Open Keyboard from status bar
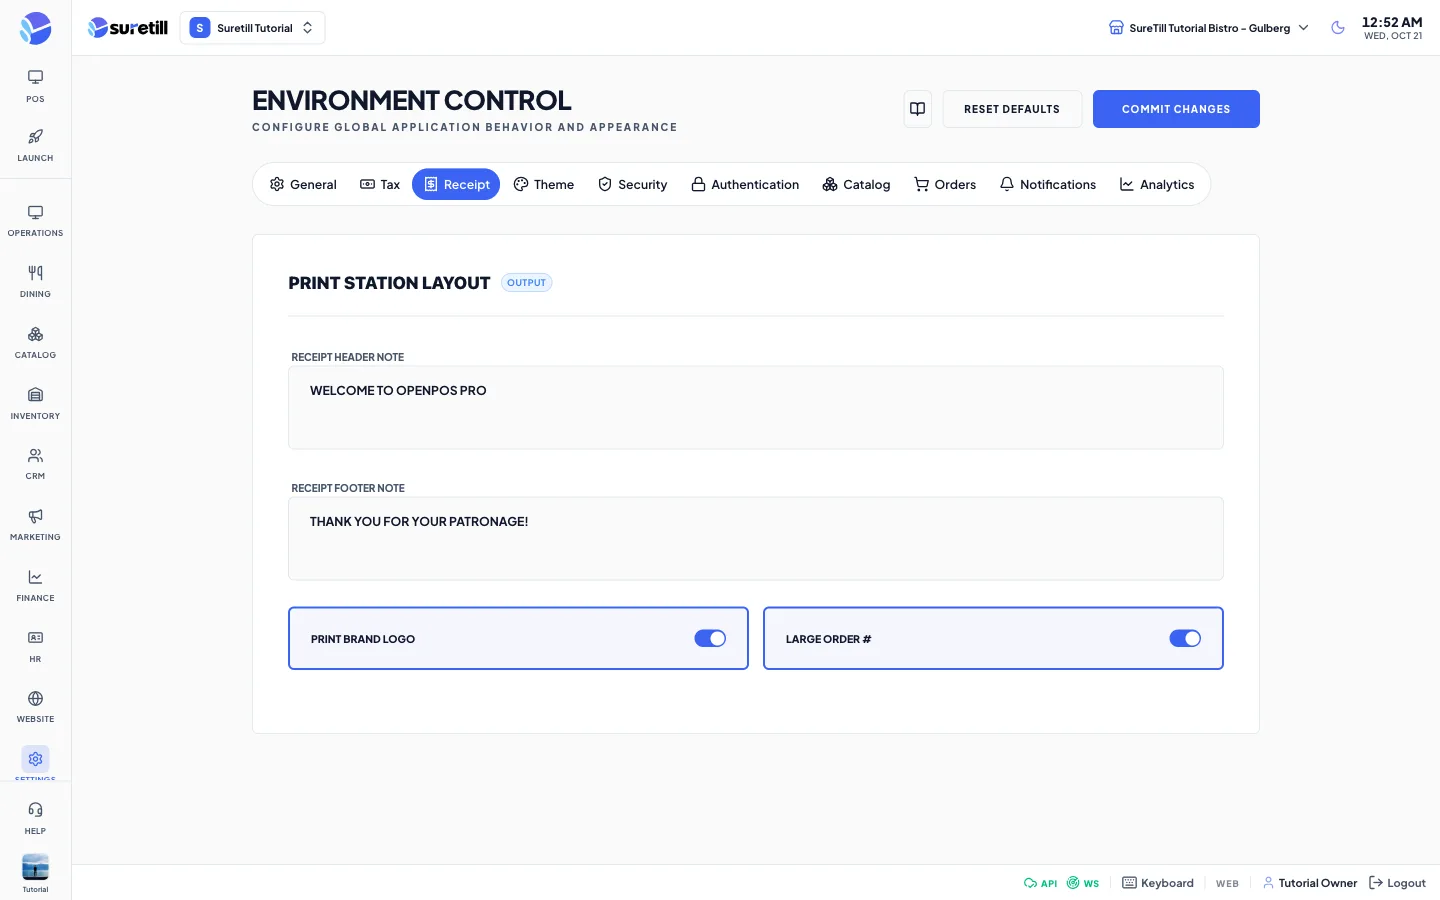 point(1158,883)
